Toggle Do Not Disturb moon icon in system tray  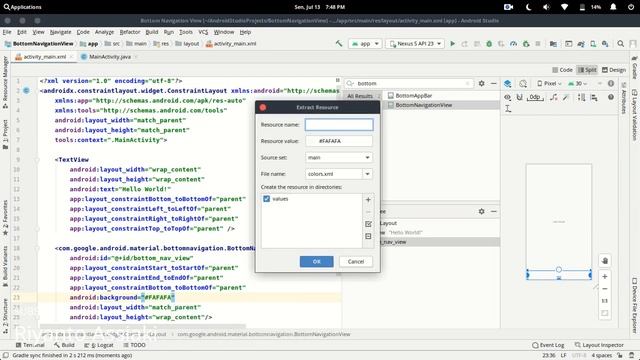coord(528,7)
